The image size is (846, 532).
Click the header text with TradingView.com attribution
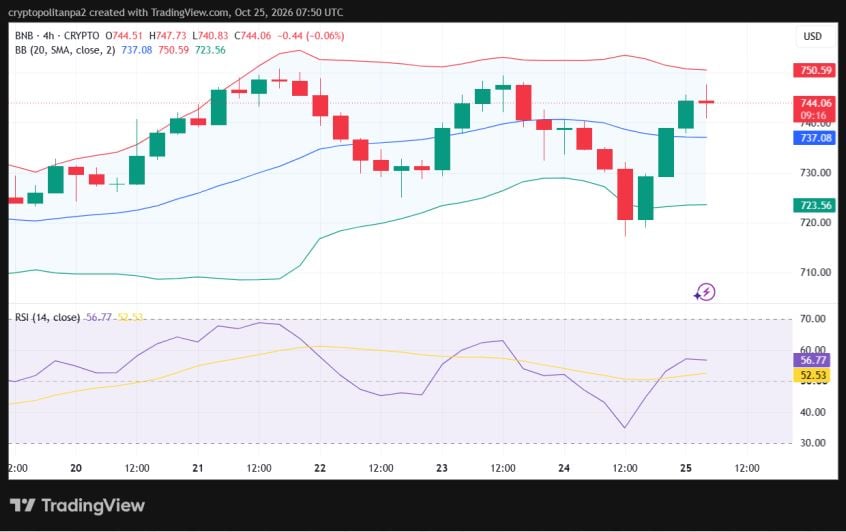(x=175, y=12)
